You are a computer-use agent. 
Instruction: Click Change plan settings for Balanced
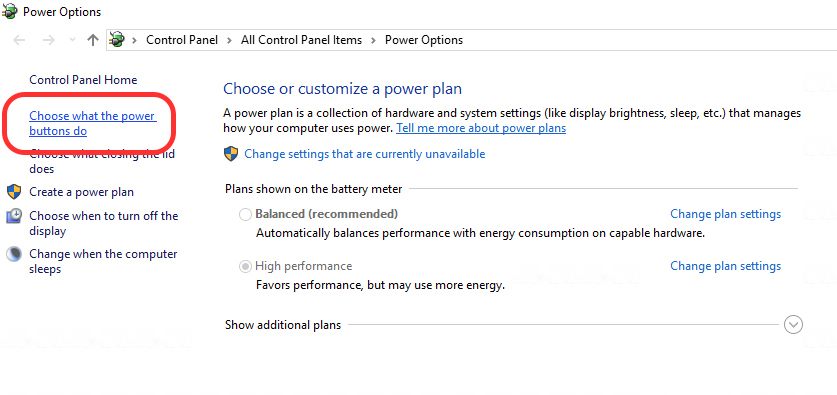click(x=725, y=214)
